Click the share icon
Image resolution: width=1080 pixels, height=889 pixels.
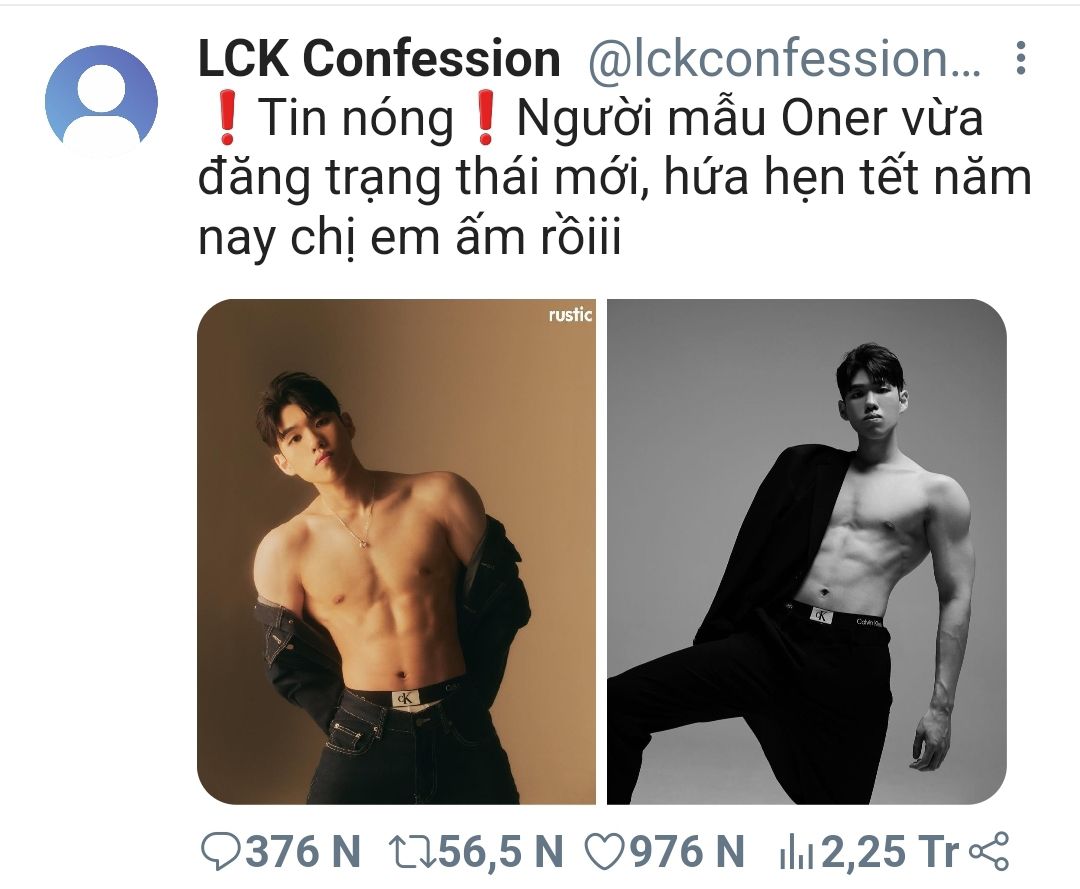point(989,851)
